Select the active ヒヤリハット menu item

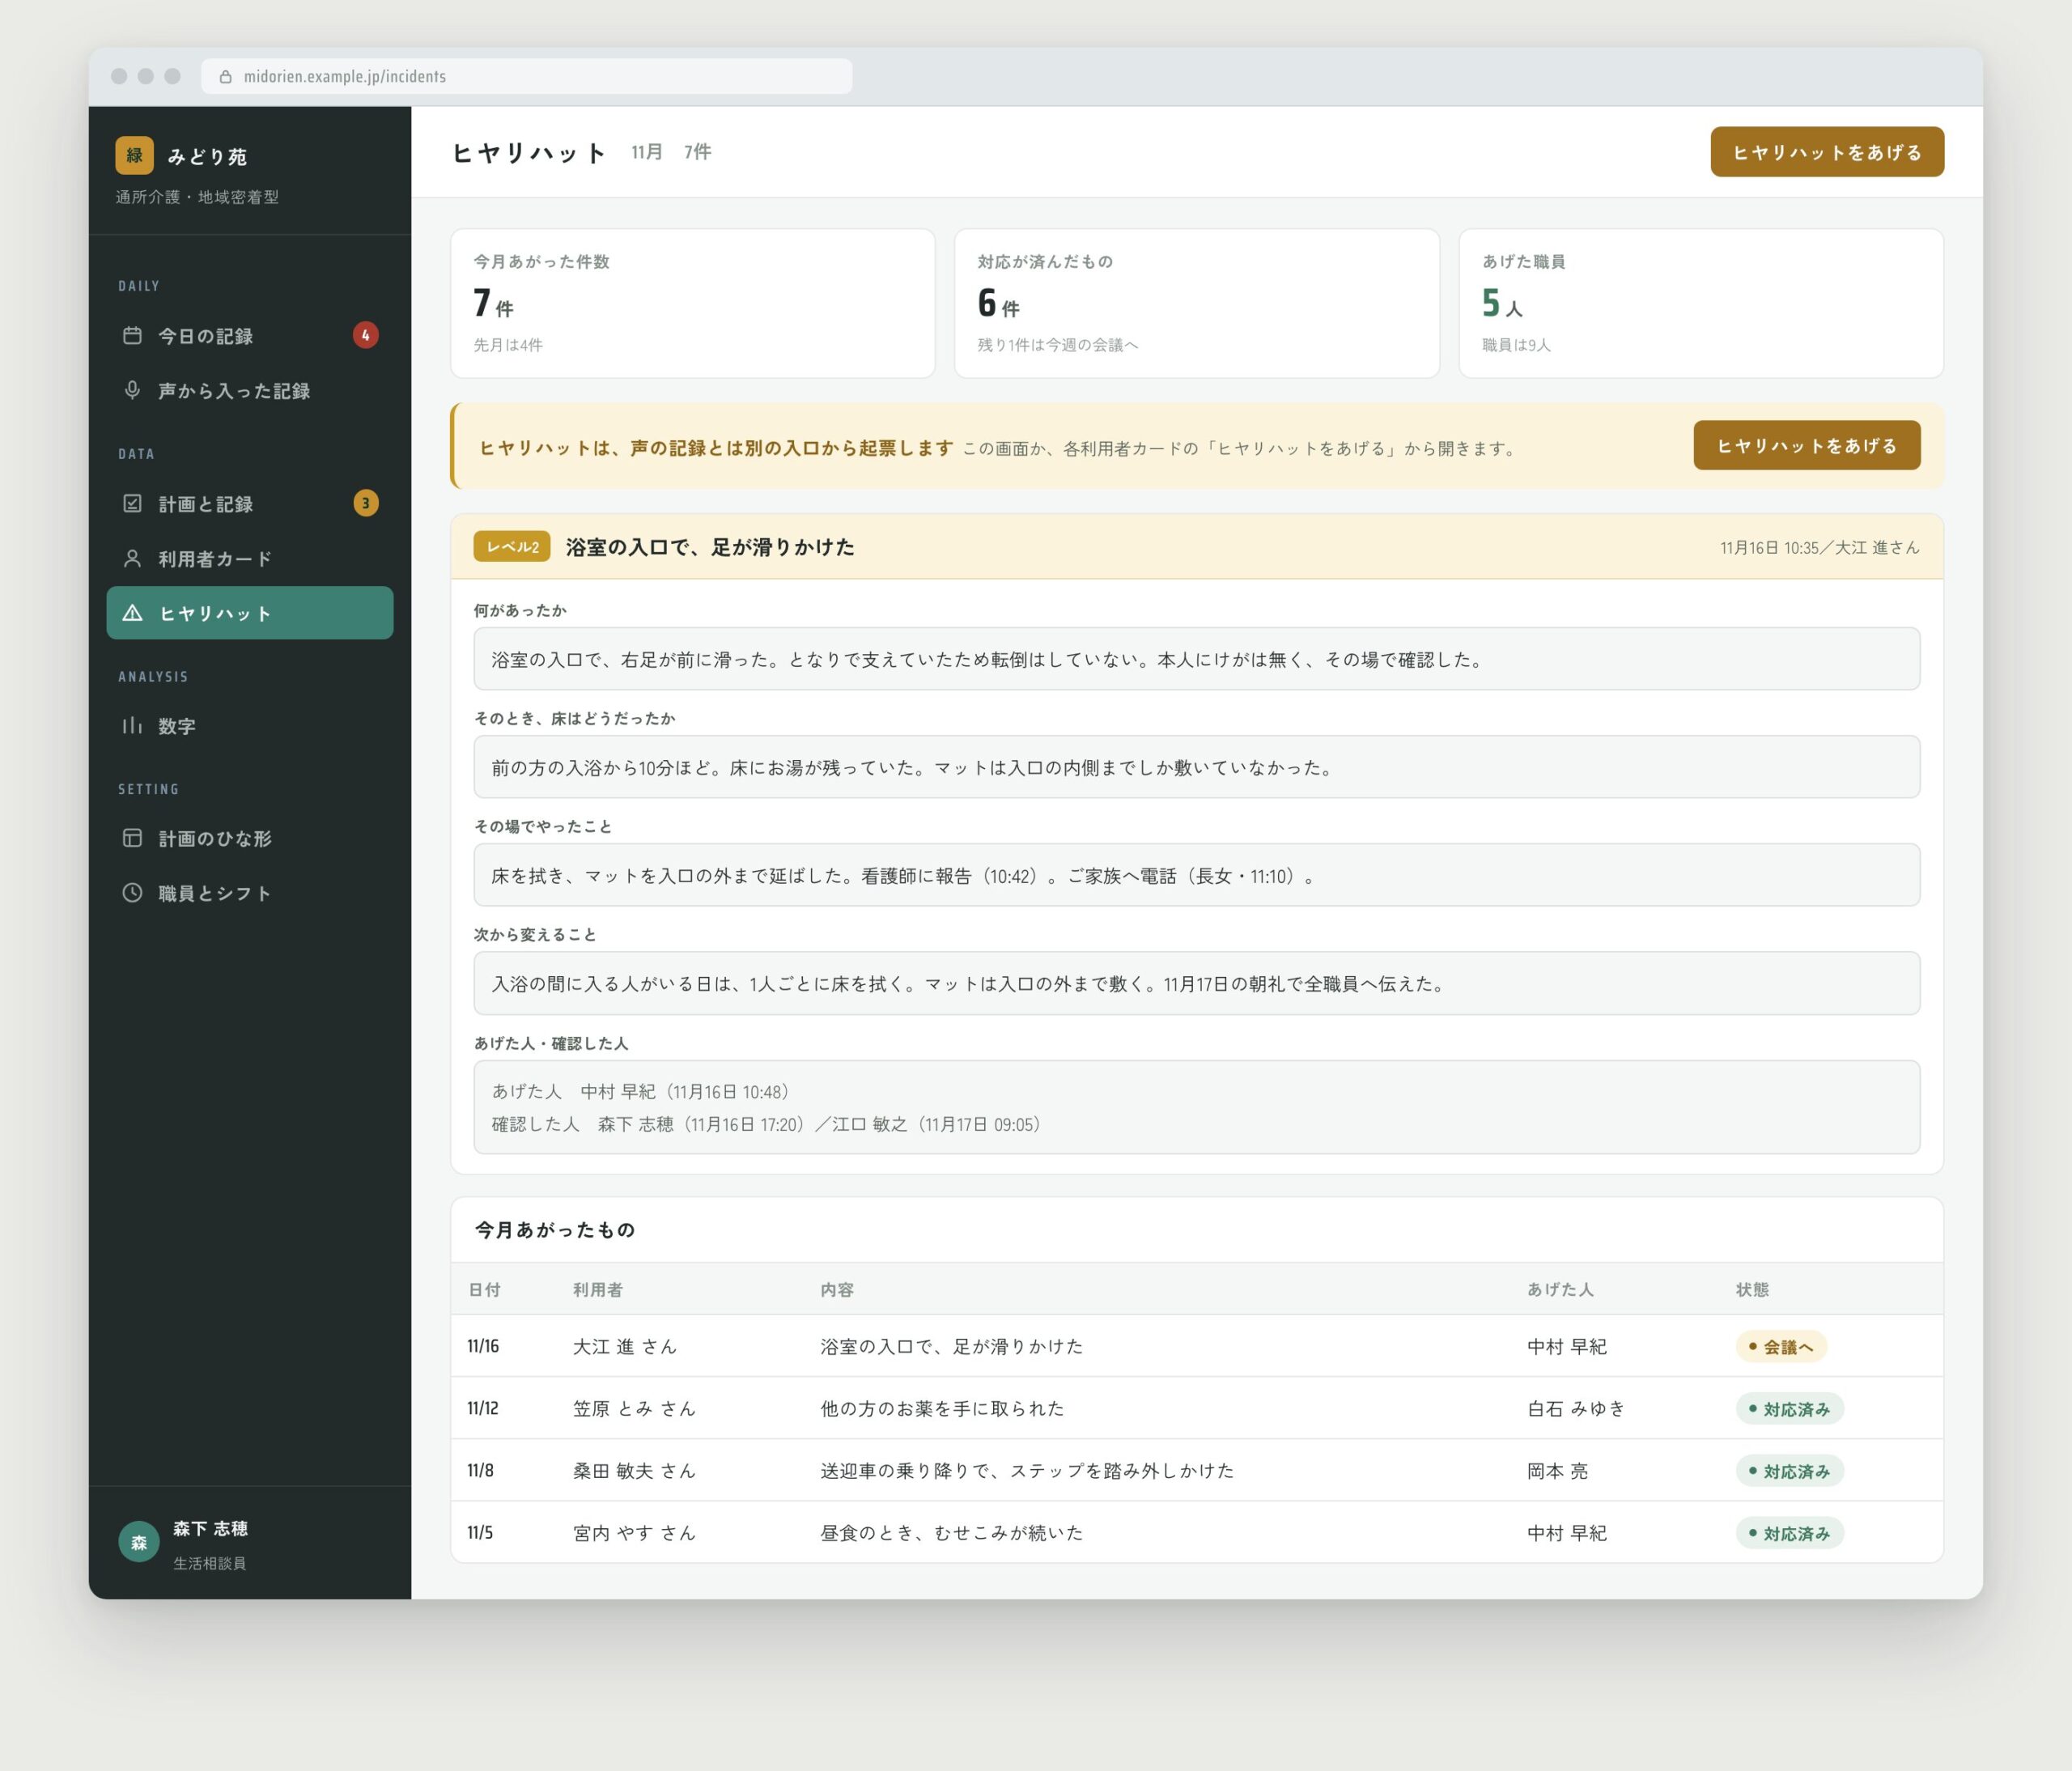tap(250, 613)
